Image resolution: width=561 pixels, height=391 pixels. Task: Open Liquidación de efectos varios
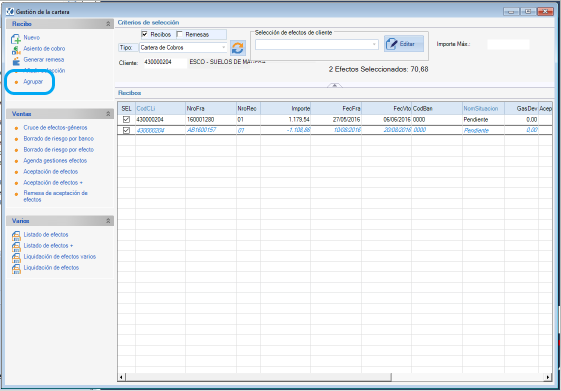pyautogui.click(x=60, y=257)
